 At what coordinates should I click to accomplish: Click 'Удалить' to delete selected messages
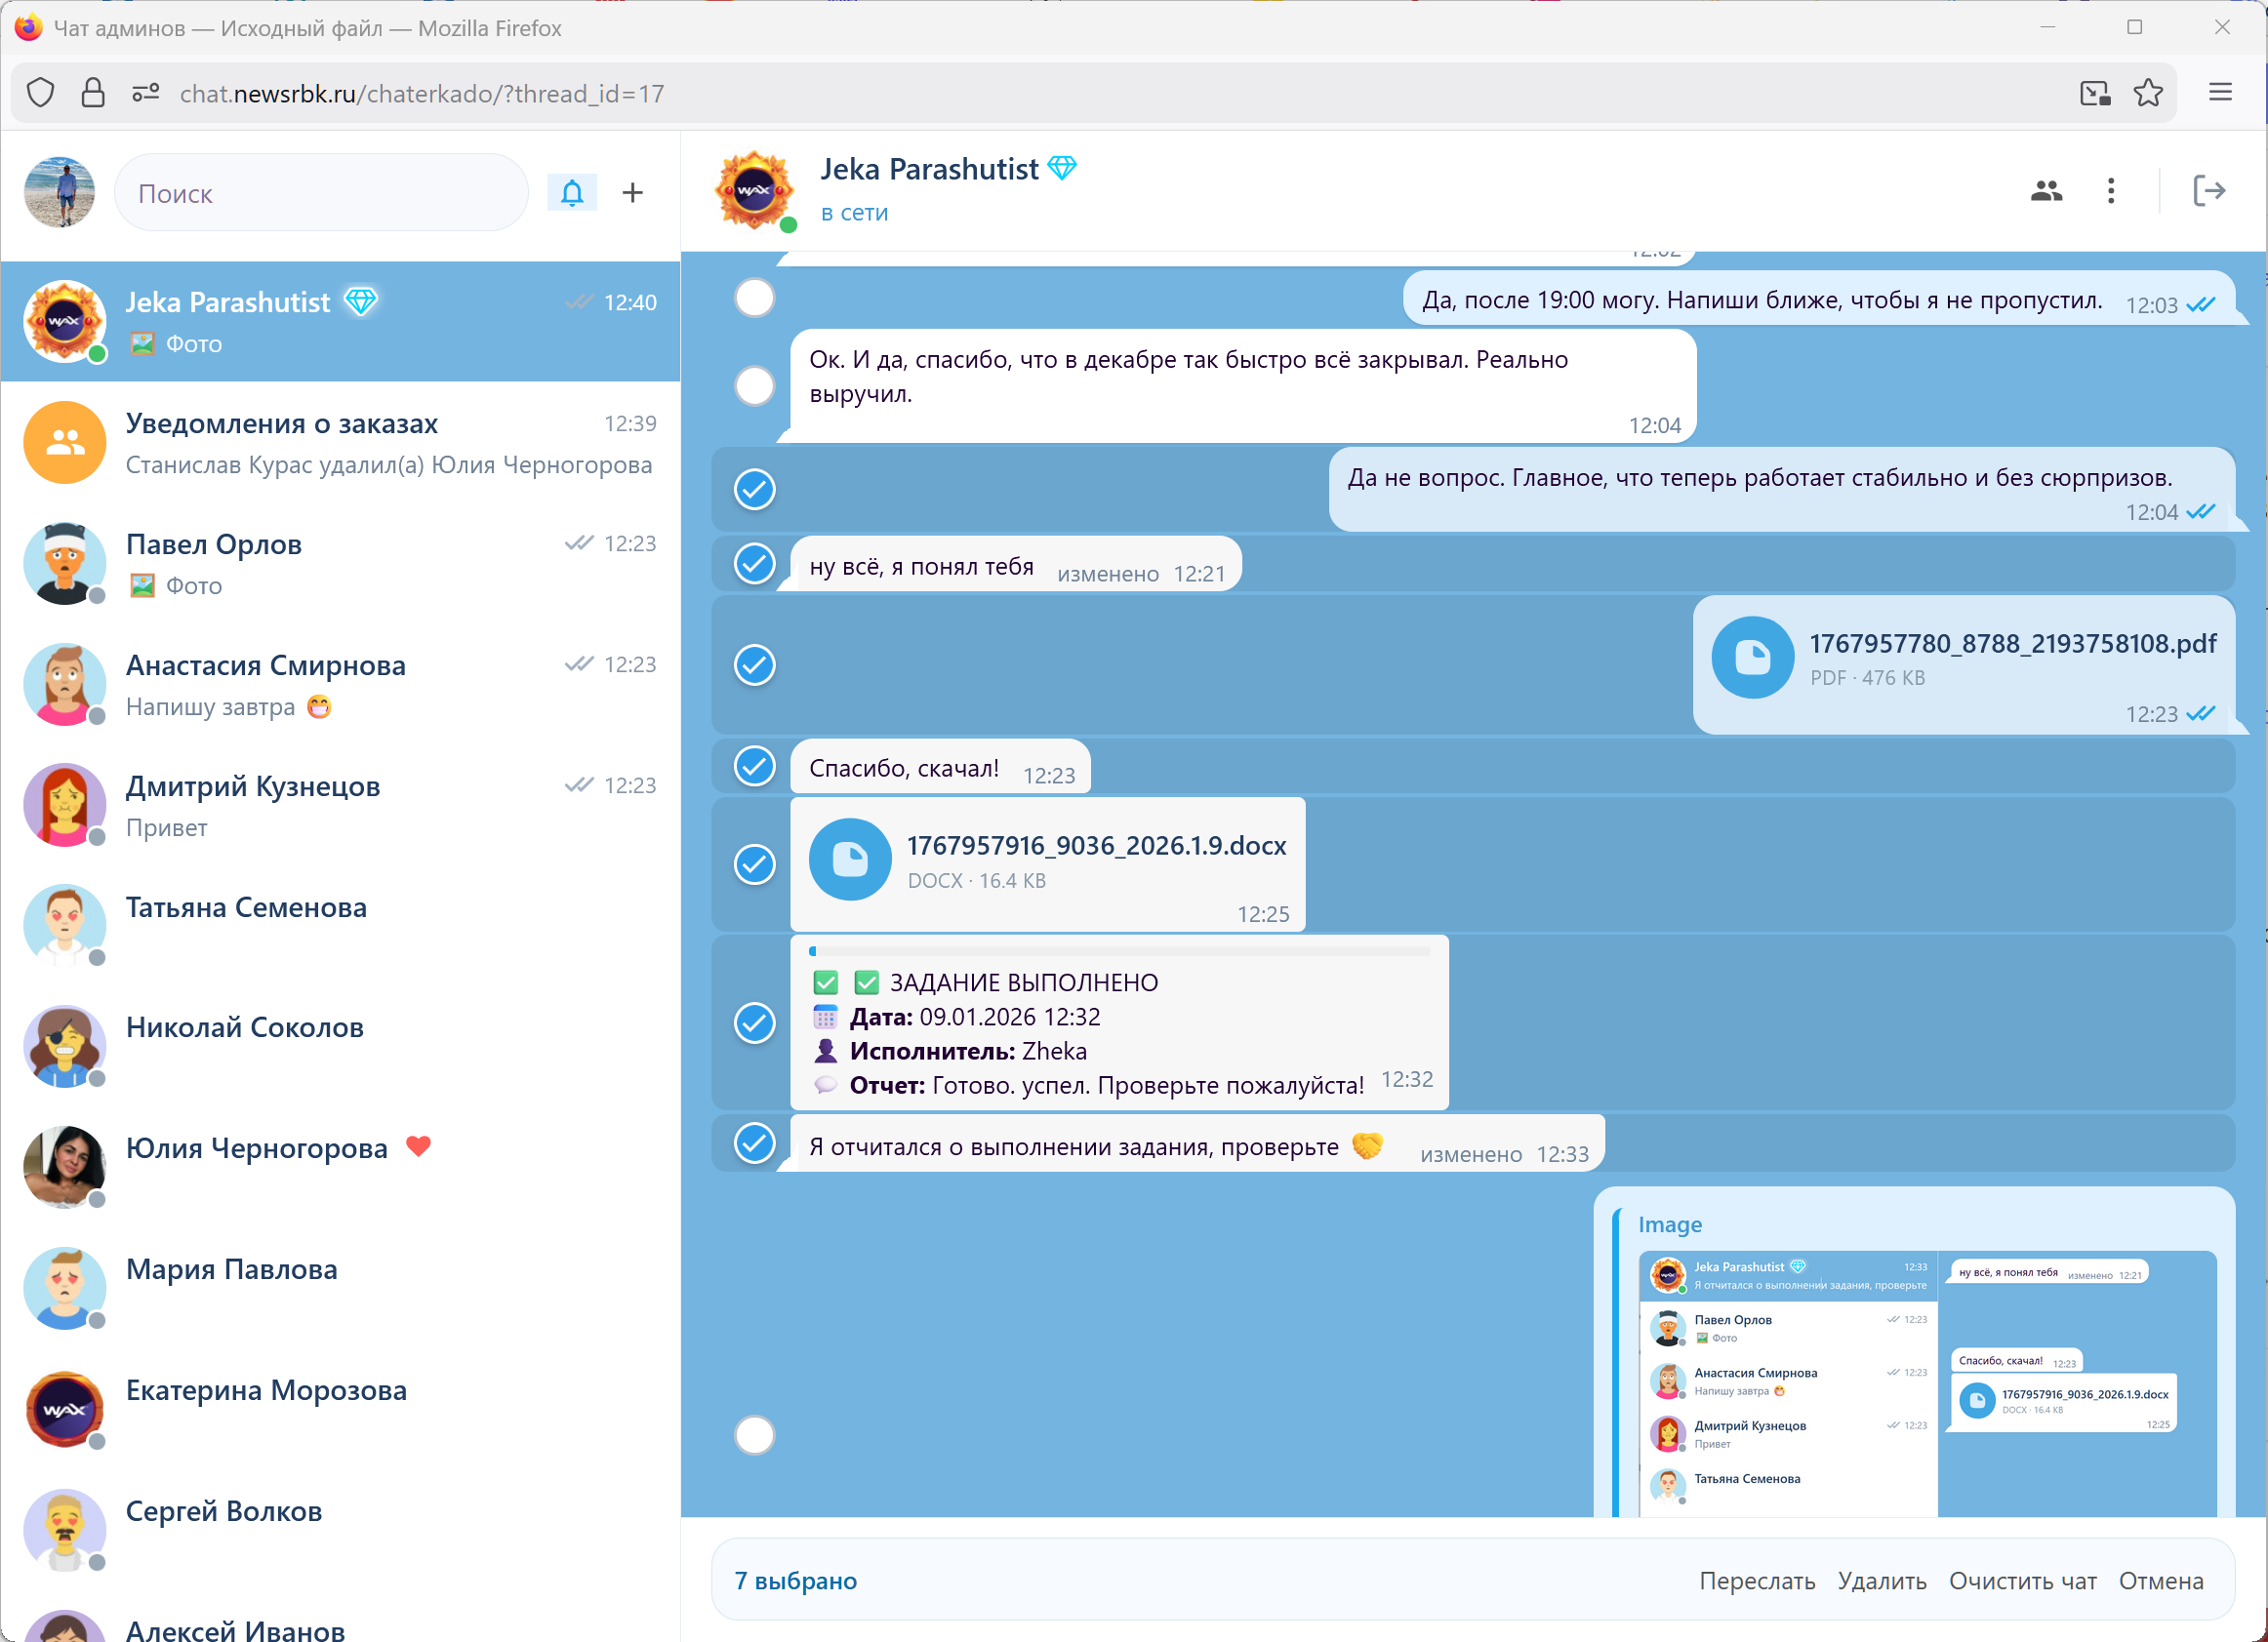point(1882,1581)
